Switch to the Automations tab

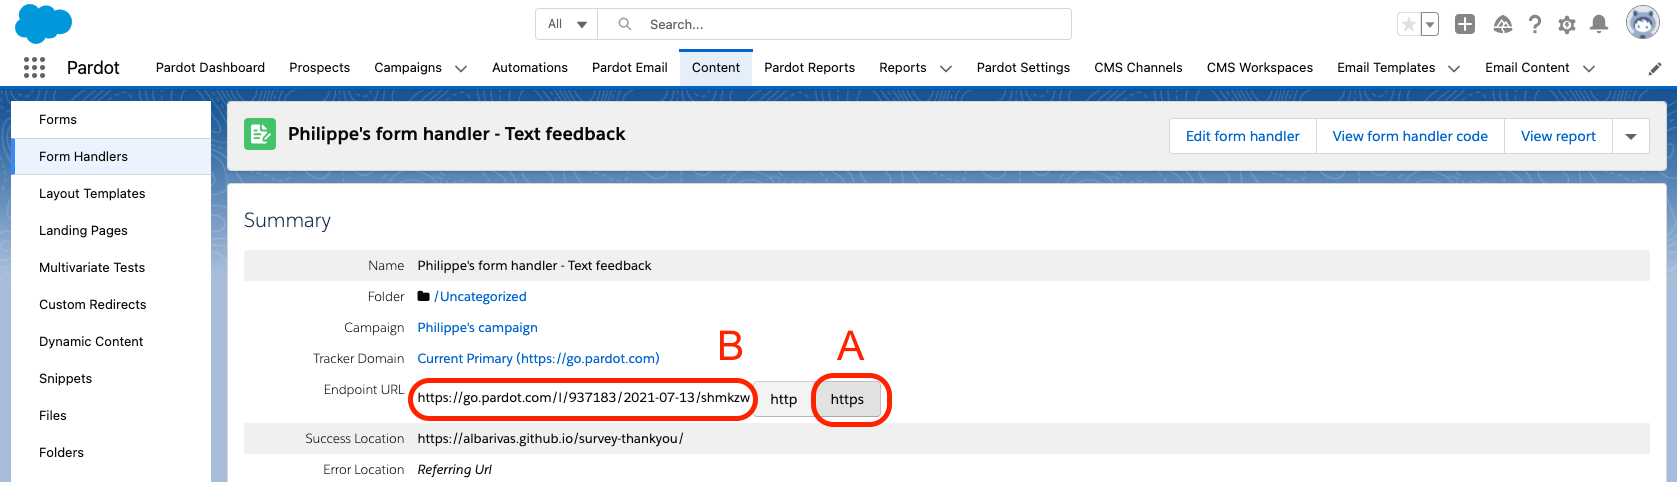point(529,67)
